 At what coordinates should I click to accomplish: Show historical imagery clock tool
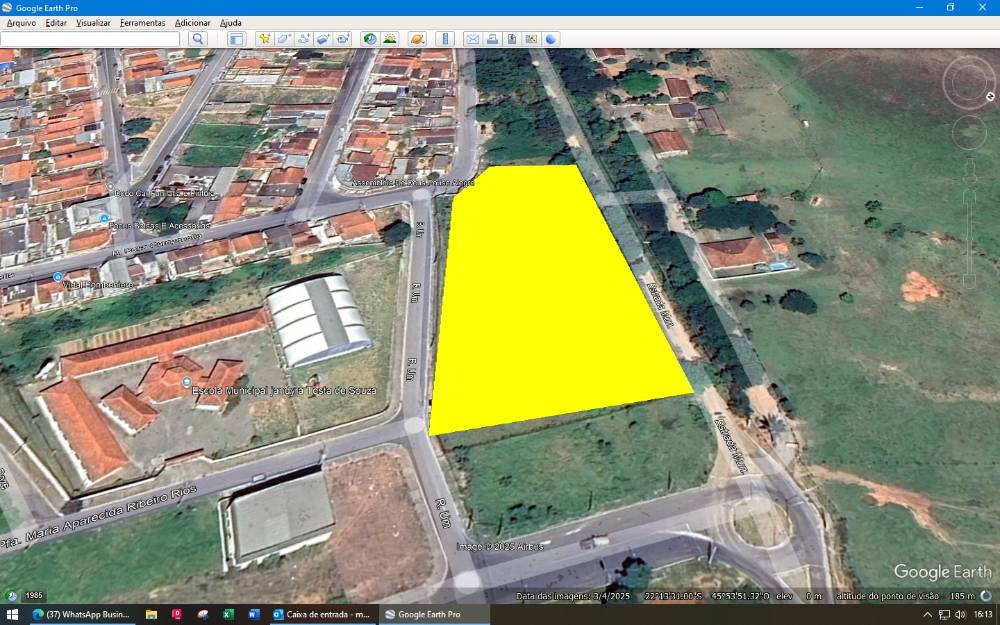pos(370,39)
